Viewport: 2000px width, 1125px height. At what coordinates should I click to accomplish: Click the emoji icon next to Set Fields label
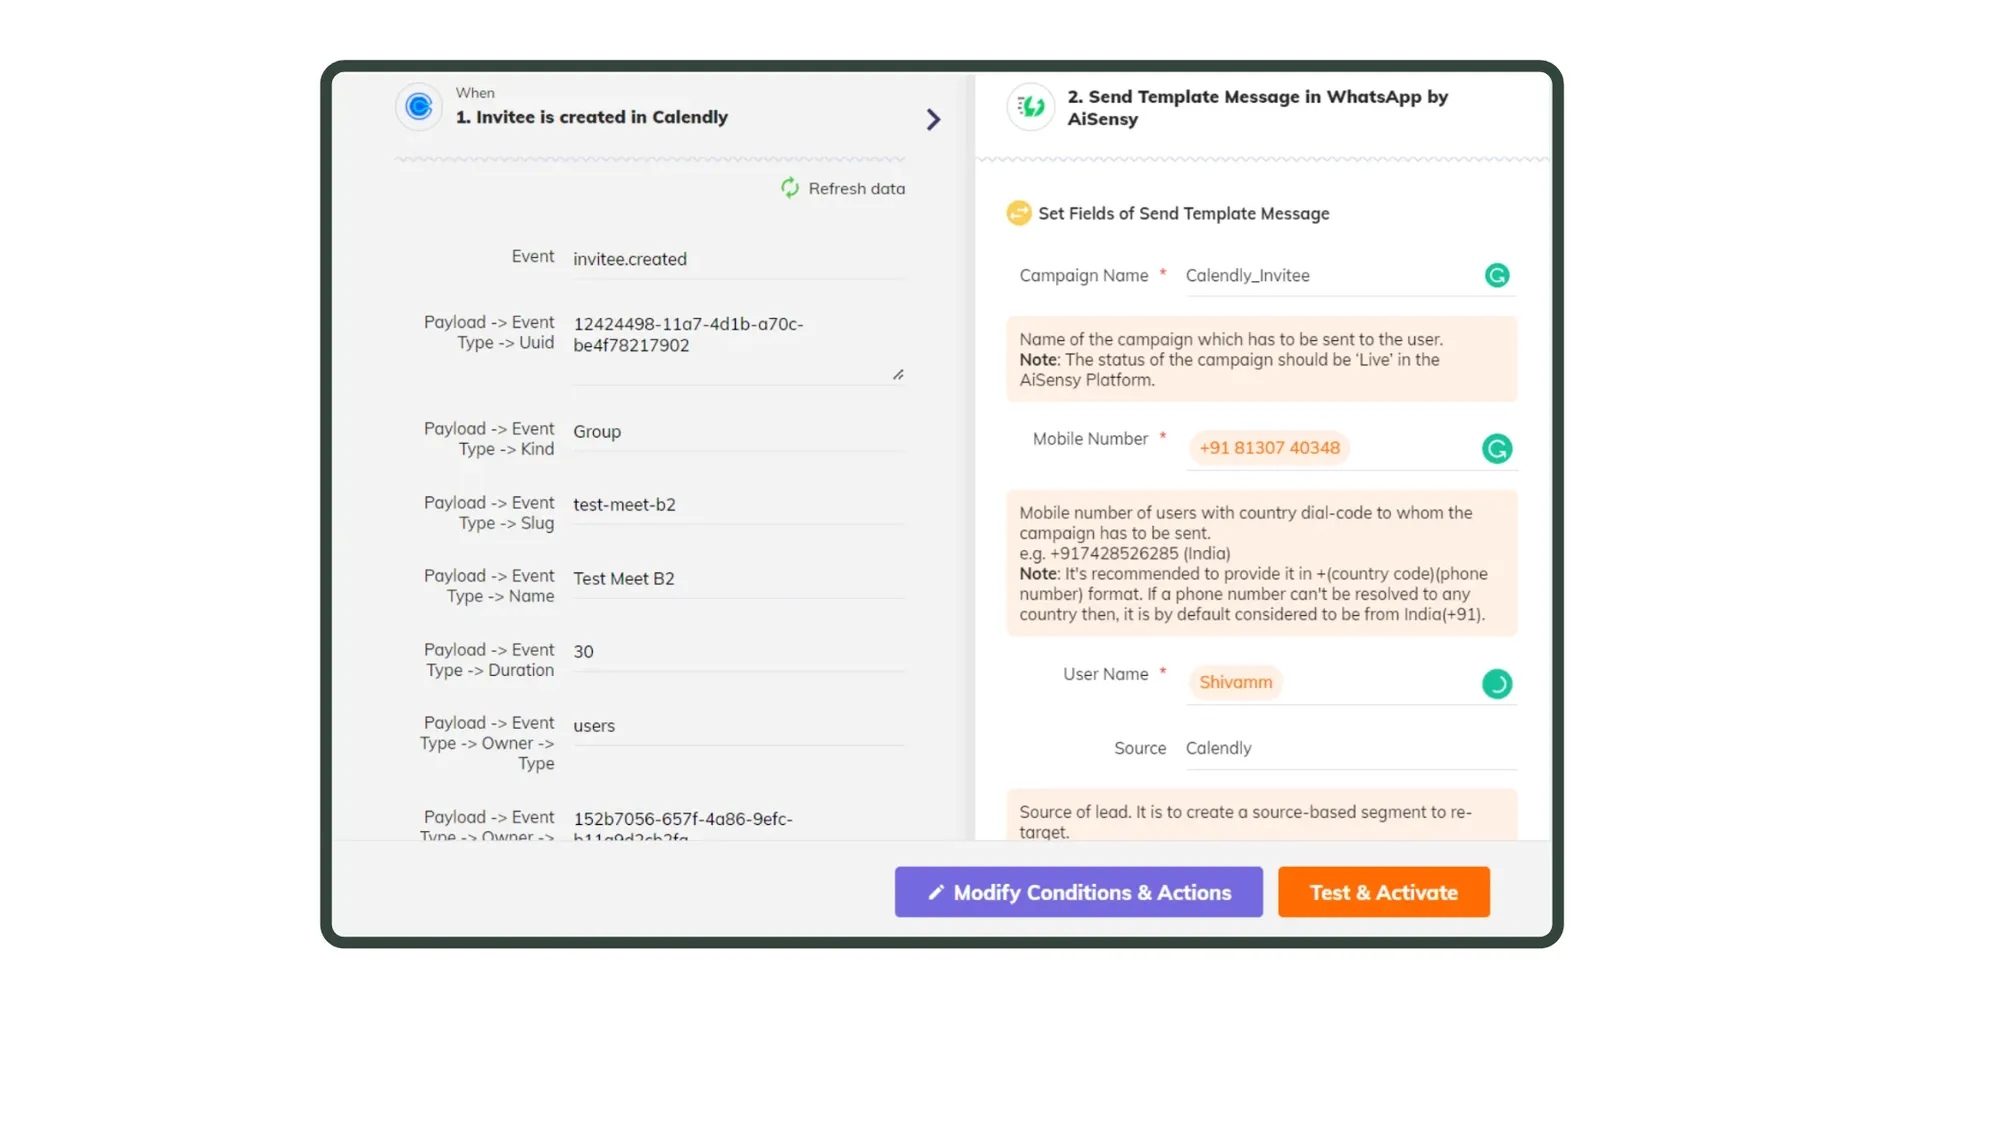tap(1019, 213)
